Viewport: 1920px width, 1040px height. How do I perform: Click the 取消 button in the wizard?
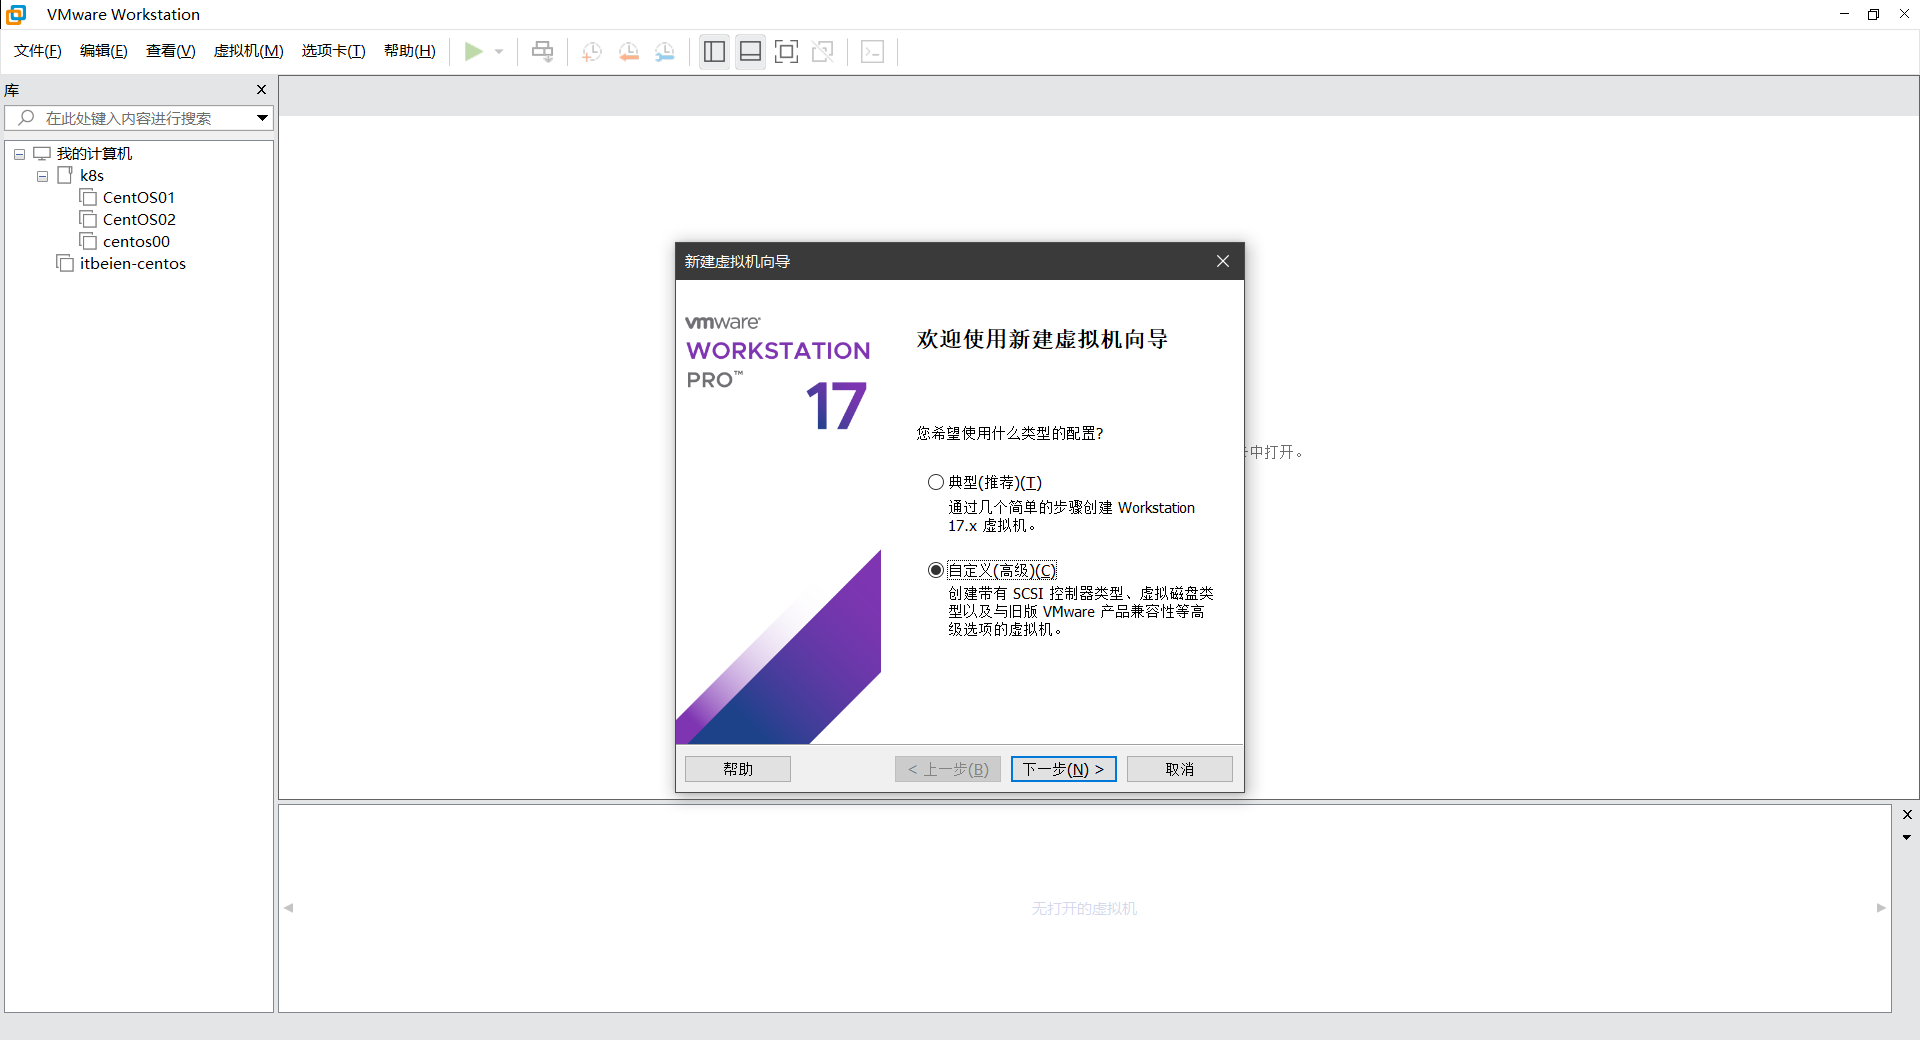[1180, 769]
